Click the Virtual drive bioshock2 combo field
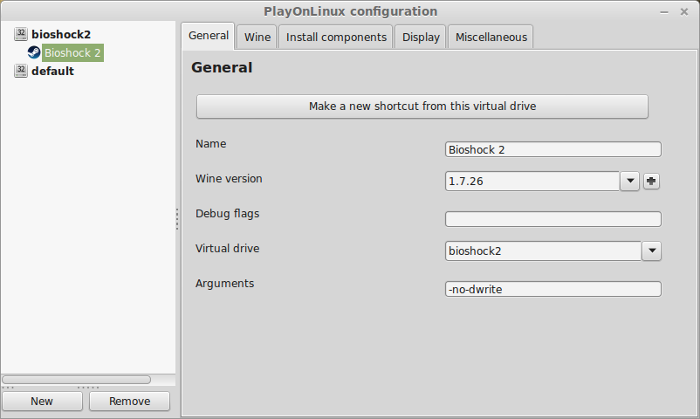Screen dimensions: 700x419 click(543, 251)
